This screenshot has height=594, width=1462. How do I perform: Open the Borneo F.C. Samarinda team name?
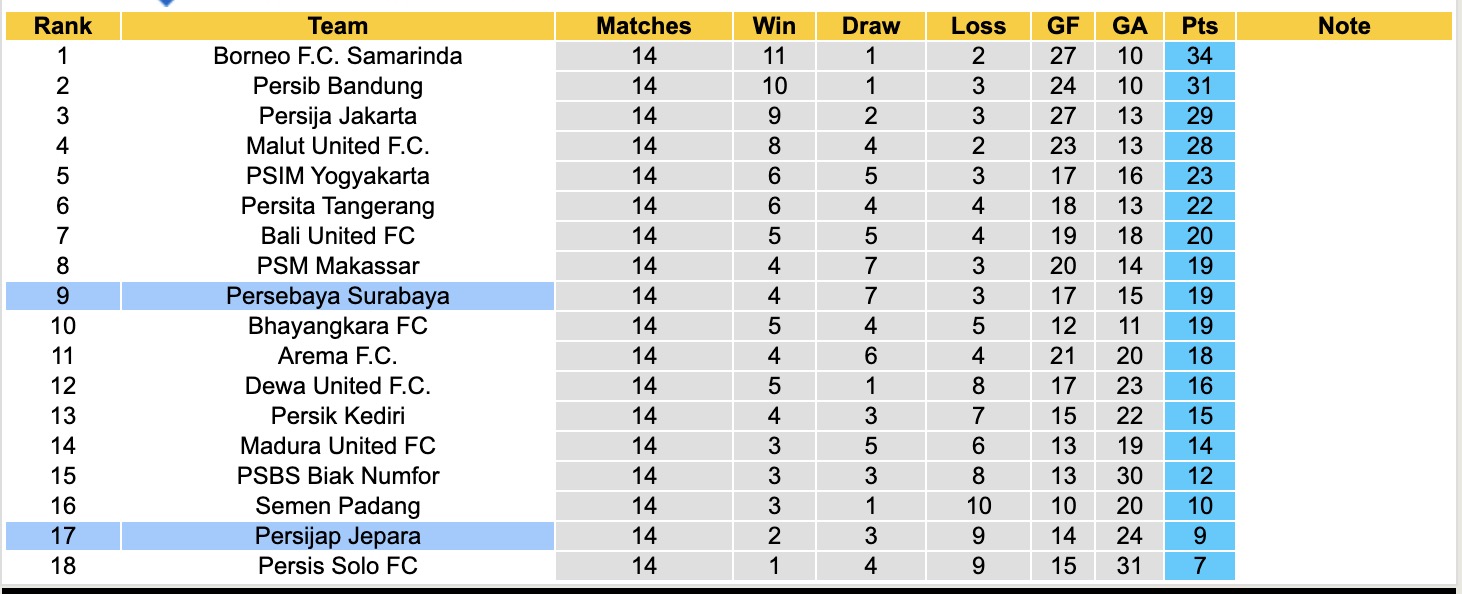point(338,56)
